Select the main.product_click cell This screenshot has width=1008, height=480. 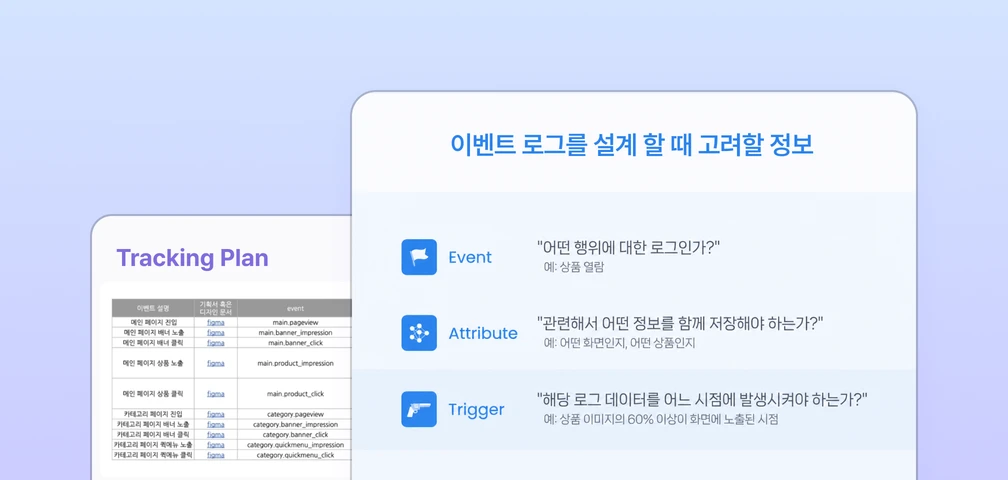(295, 393)
